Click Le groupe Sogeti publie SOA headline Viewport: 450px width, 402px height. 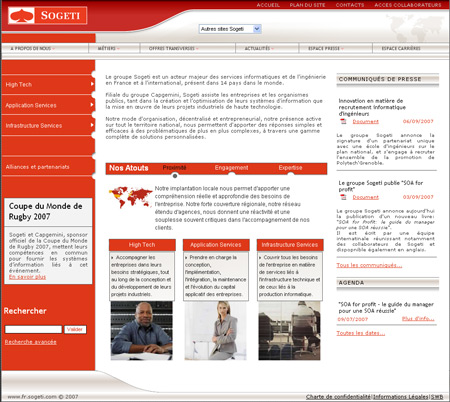coord(381,186)
